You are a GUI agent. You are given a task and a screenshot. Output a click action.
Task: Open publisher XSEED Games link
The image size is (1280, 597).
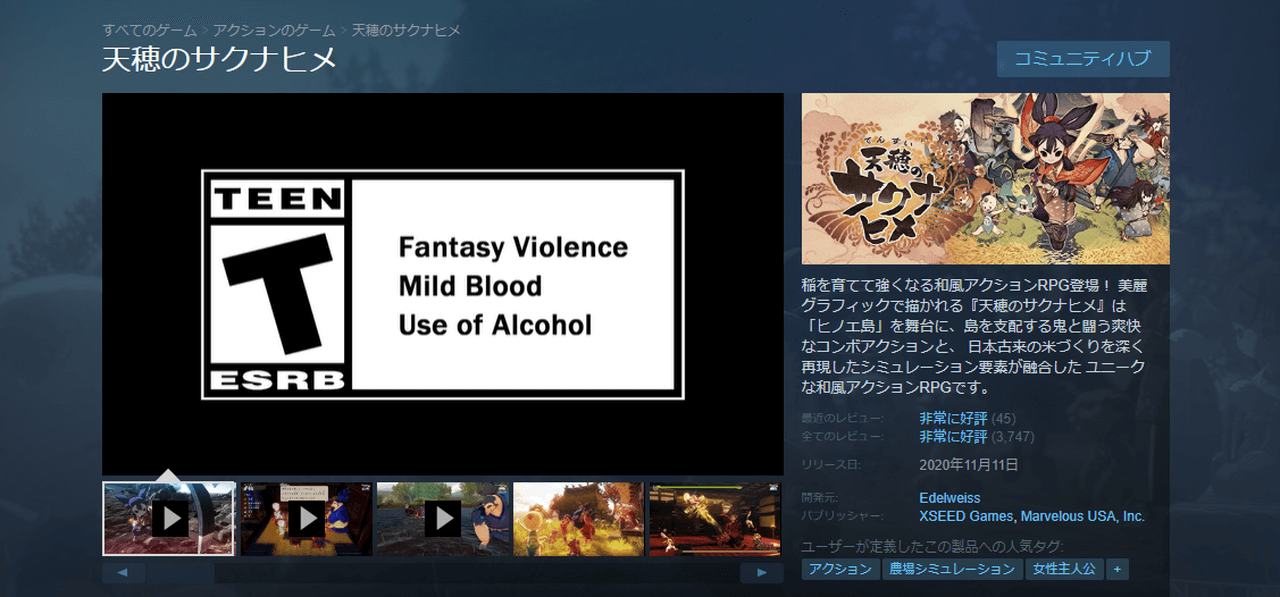966,517
